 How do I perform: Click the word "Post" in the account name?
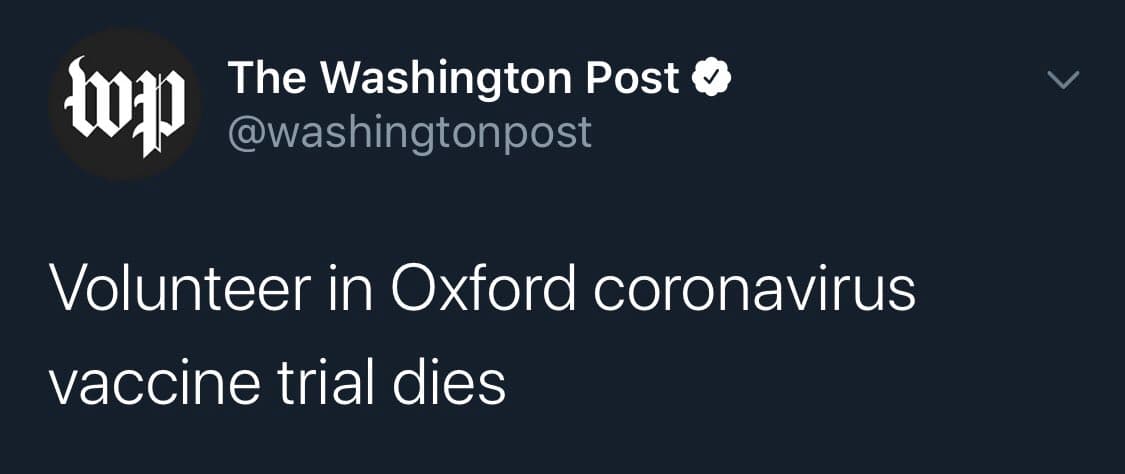[x=634, y=78]
